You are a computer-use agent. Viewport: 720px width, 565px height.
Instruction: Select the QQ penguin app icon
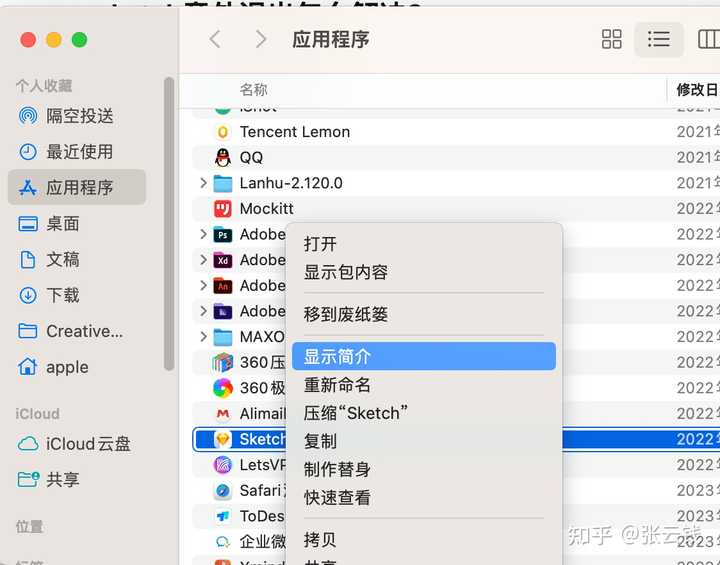click(223, 158)
